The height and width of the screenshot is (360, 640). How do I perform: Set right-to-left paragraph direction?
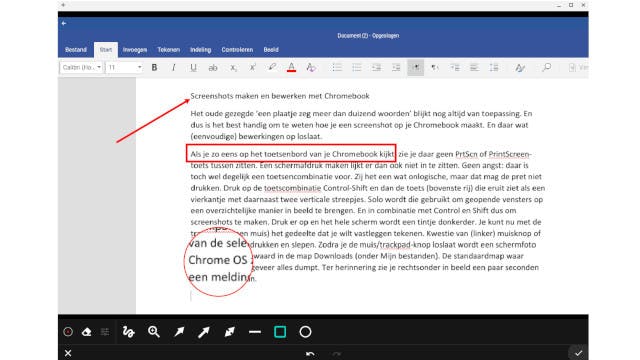(435, 68)
